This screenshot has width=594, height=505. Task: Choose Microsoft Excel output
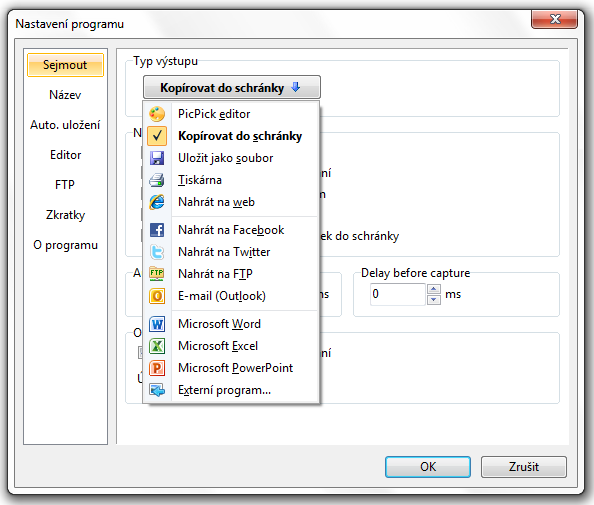coord(231,346)
